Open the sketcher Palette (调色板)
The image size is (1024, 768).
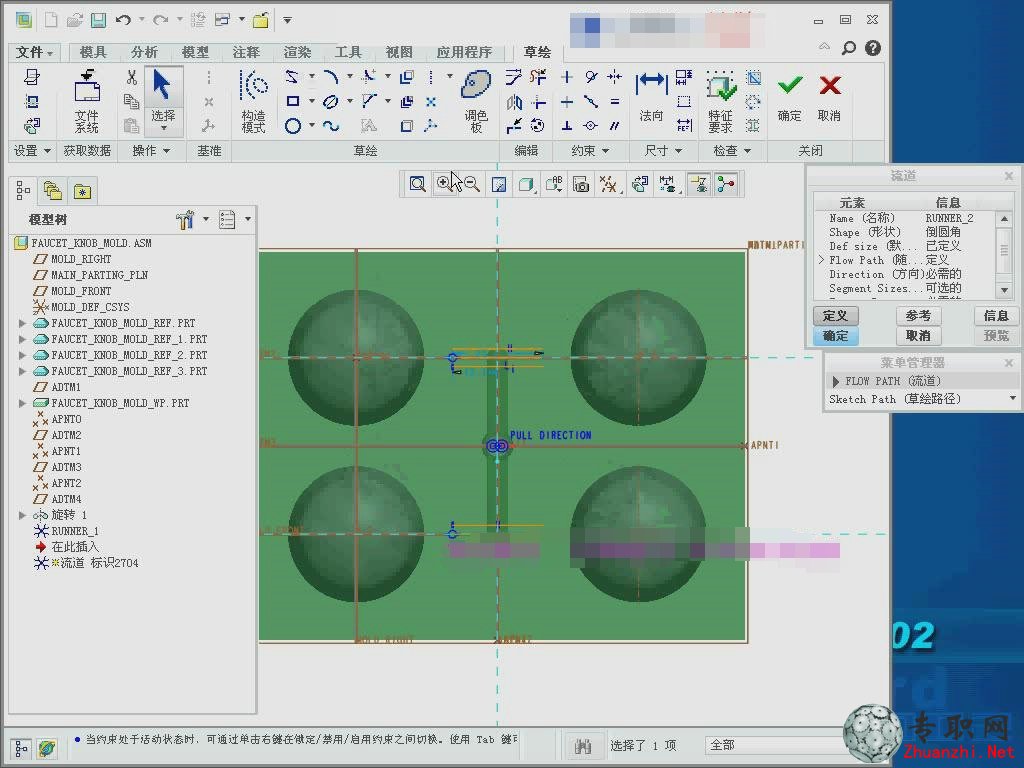pos(477,101)
